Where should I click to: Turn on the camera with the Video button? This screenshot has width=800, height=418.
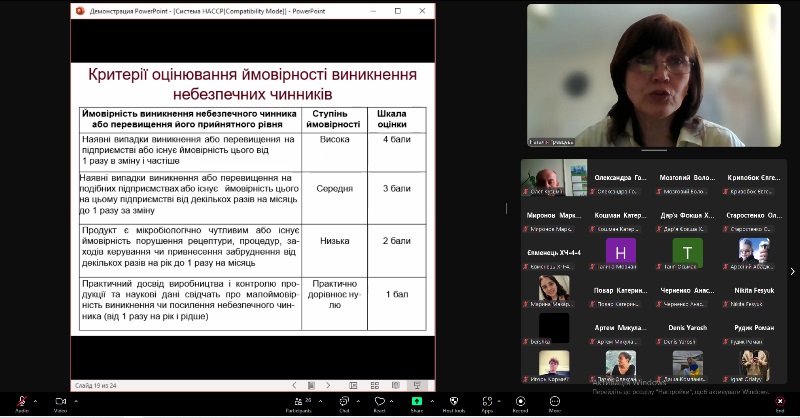tap(61, 404)
